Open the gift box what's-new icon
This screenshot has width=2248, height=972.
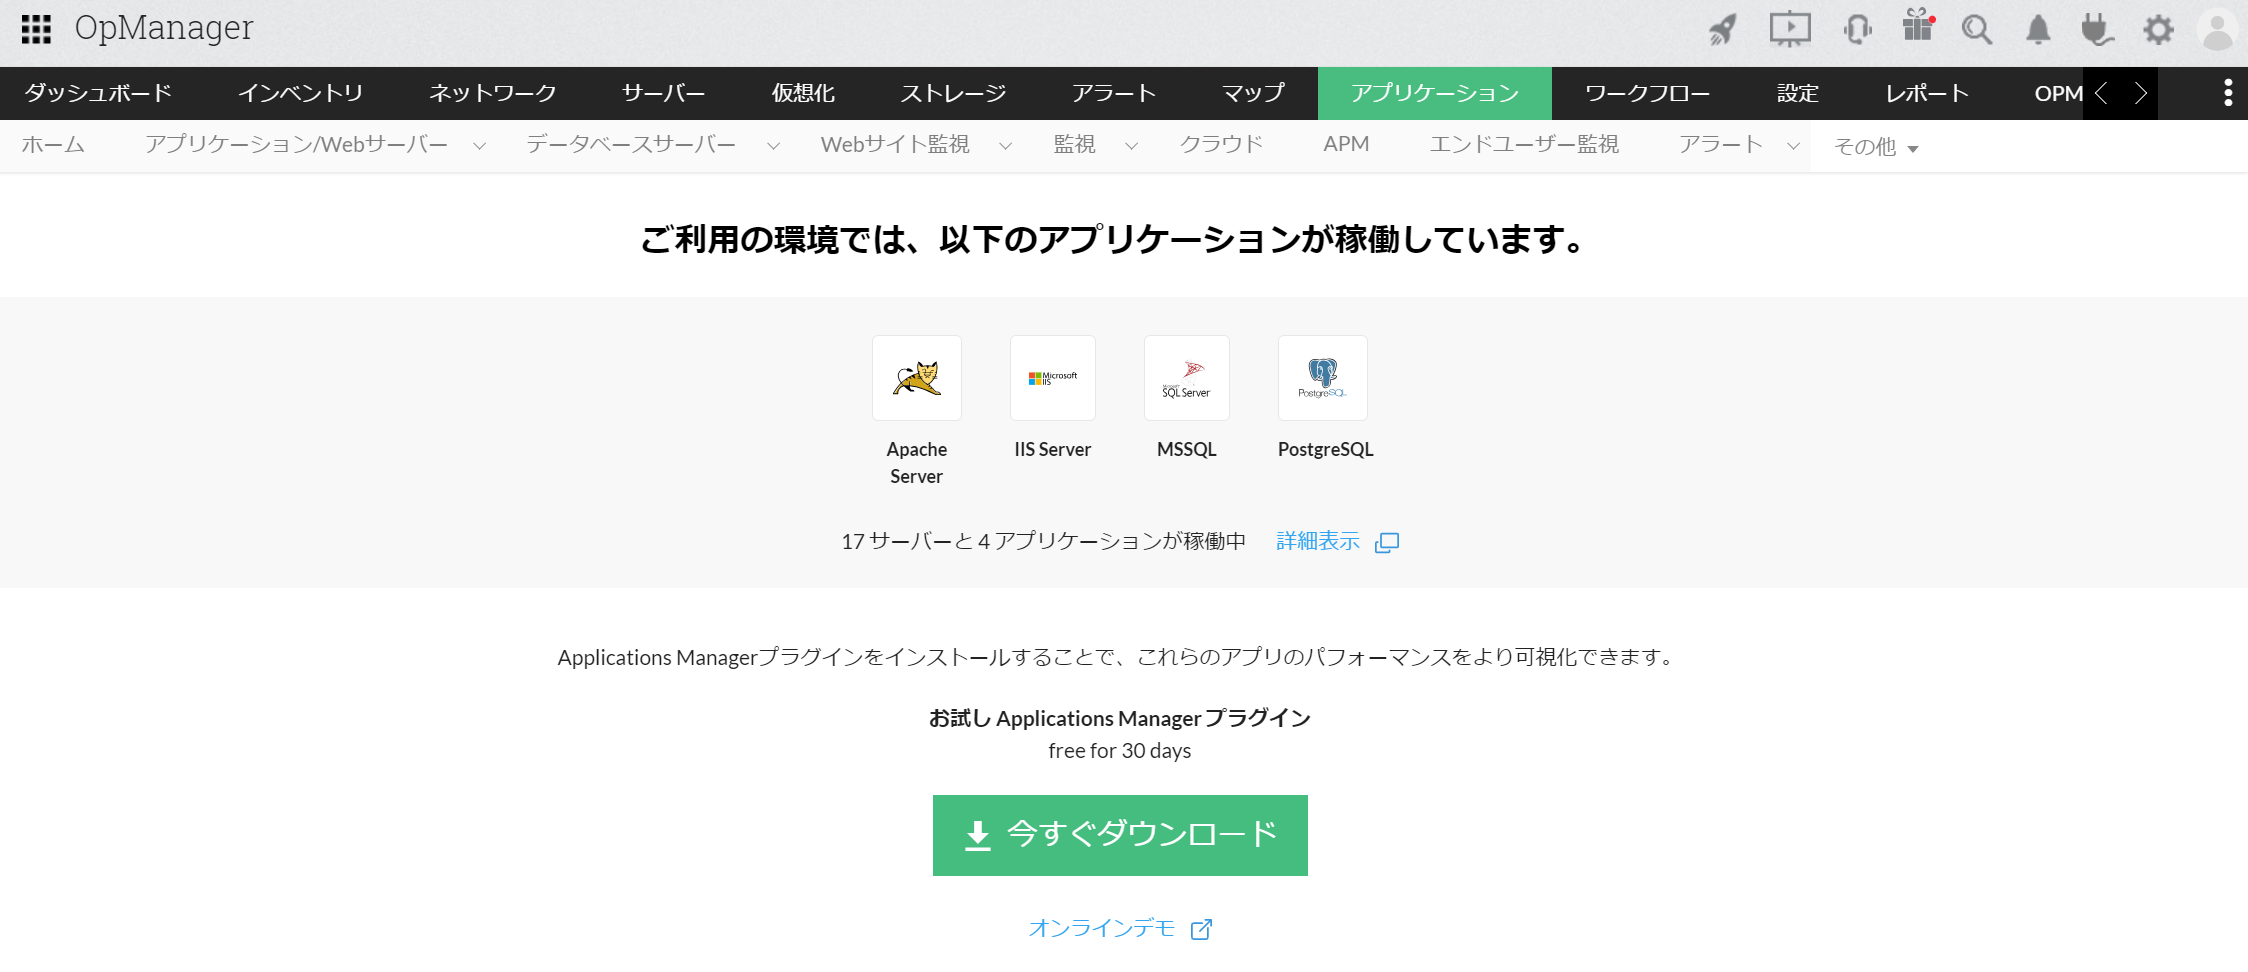point(1918,26)
